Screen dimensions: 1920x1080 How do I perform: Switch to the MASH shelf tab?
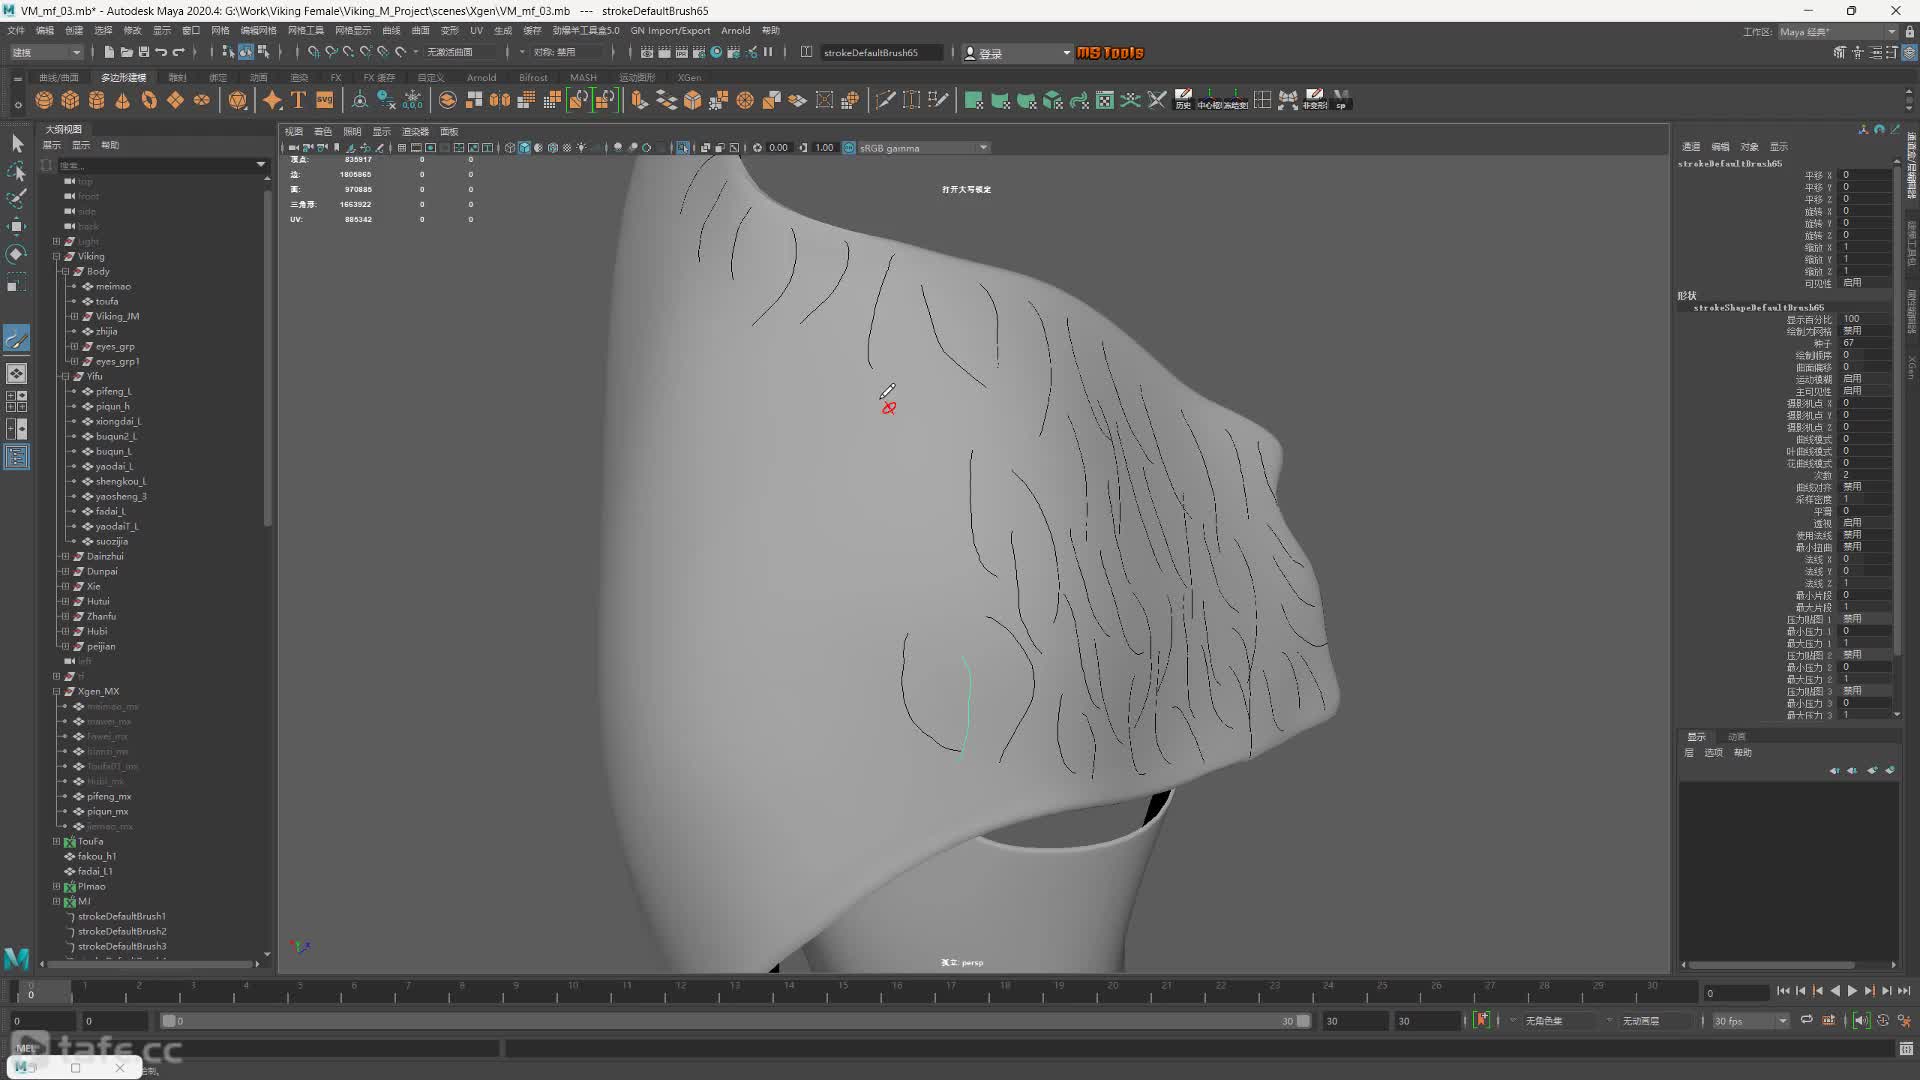tap(583, 77)
